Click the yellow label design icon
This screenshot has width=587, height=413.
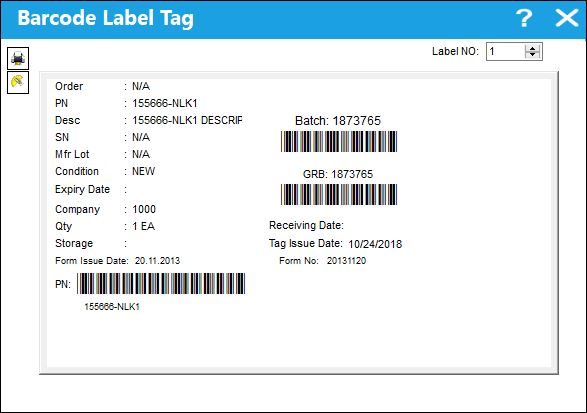18,82
